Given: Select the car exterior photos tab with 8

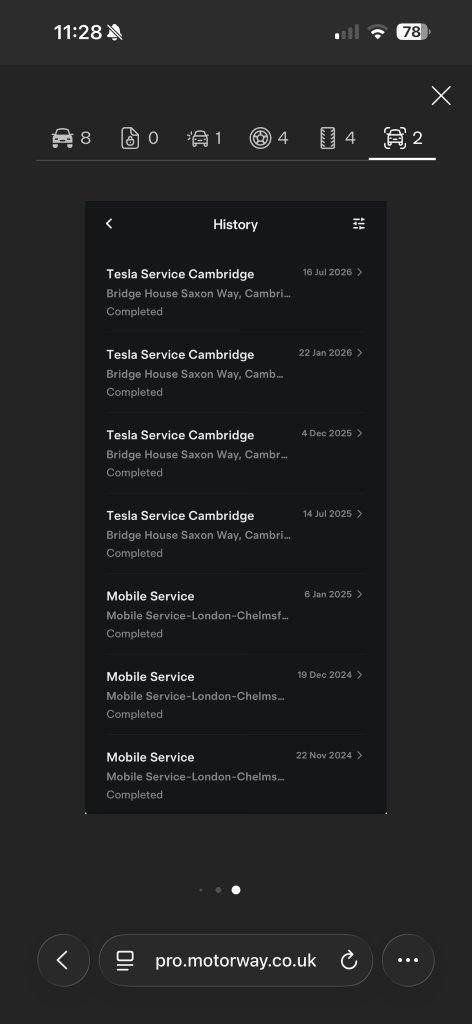Looking at the screenshot, I should tap(71, 138).
